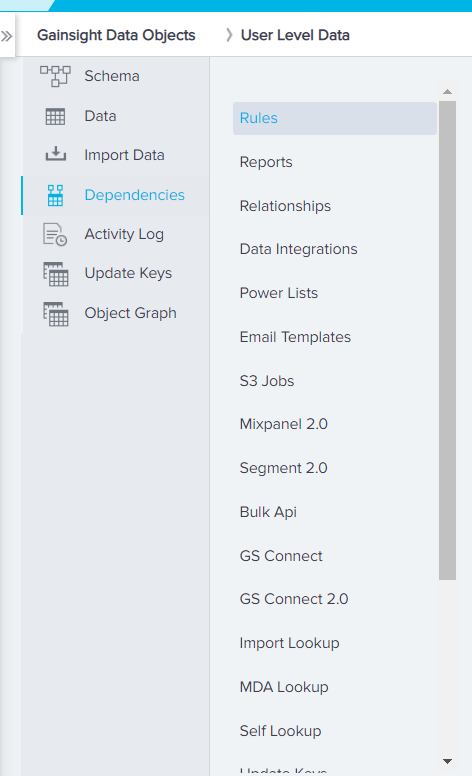The height and width of the screenshot is (776, 472).
Task: Click the Data grid icon
Action: click(x=55, y=117)
